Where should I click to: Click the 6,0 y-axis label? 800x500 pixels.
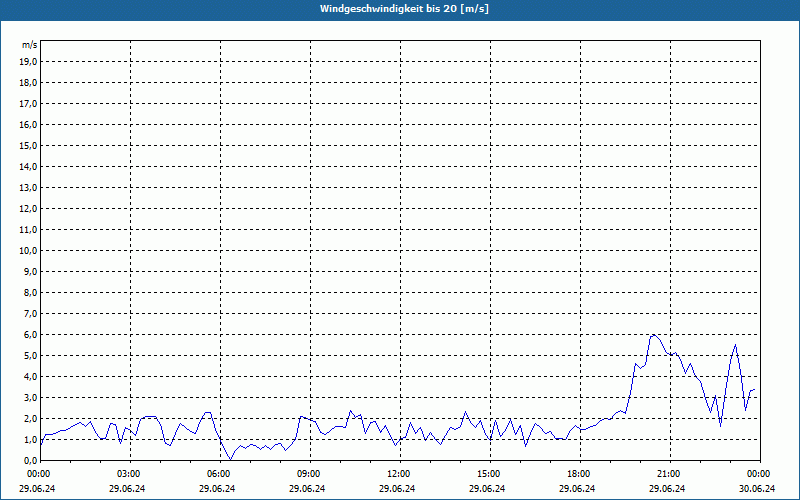pos(31,335)
